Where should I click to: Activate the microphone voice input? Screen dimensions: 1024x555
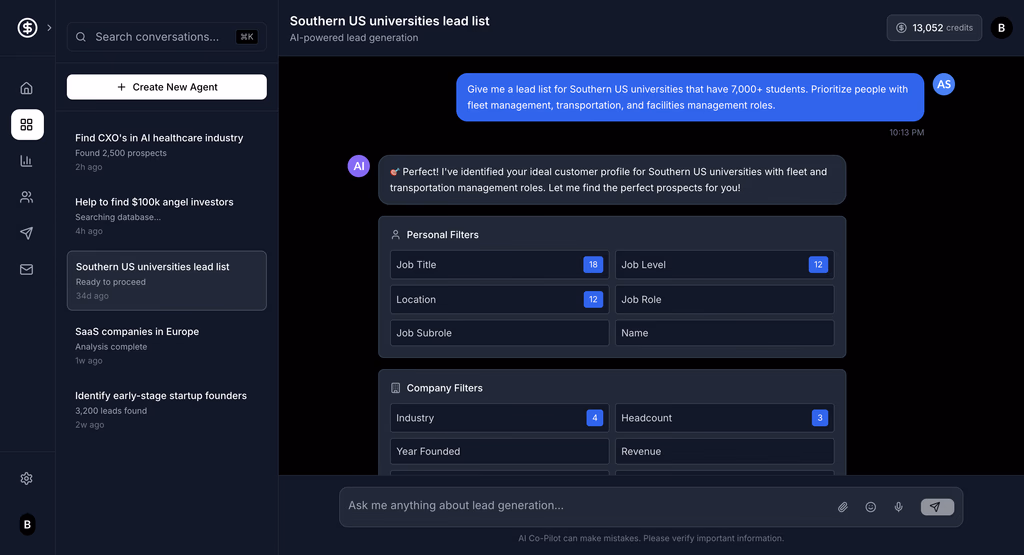click(x=899, y=507)
